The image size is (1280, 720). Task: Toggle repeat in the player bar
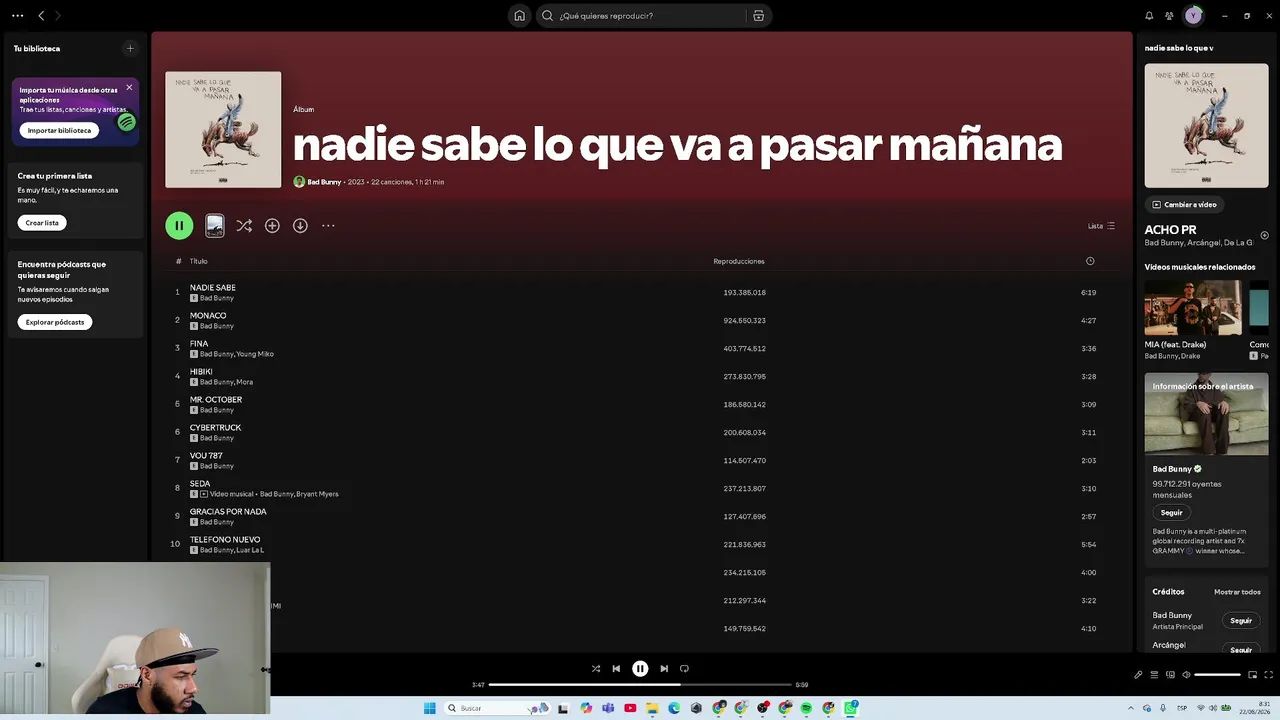pyautogui.click(x=684, y=669)
